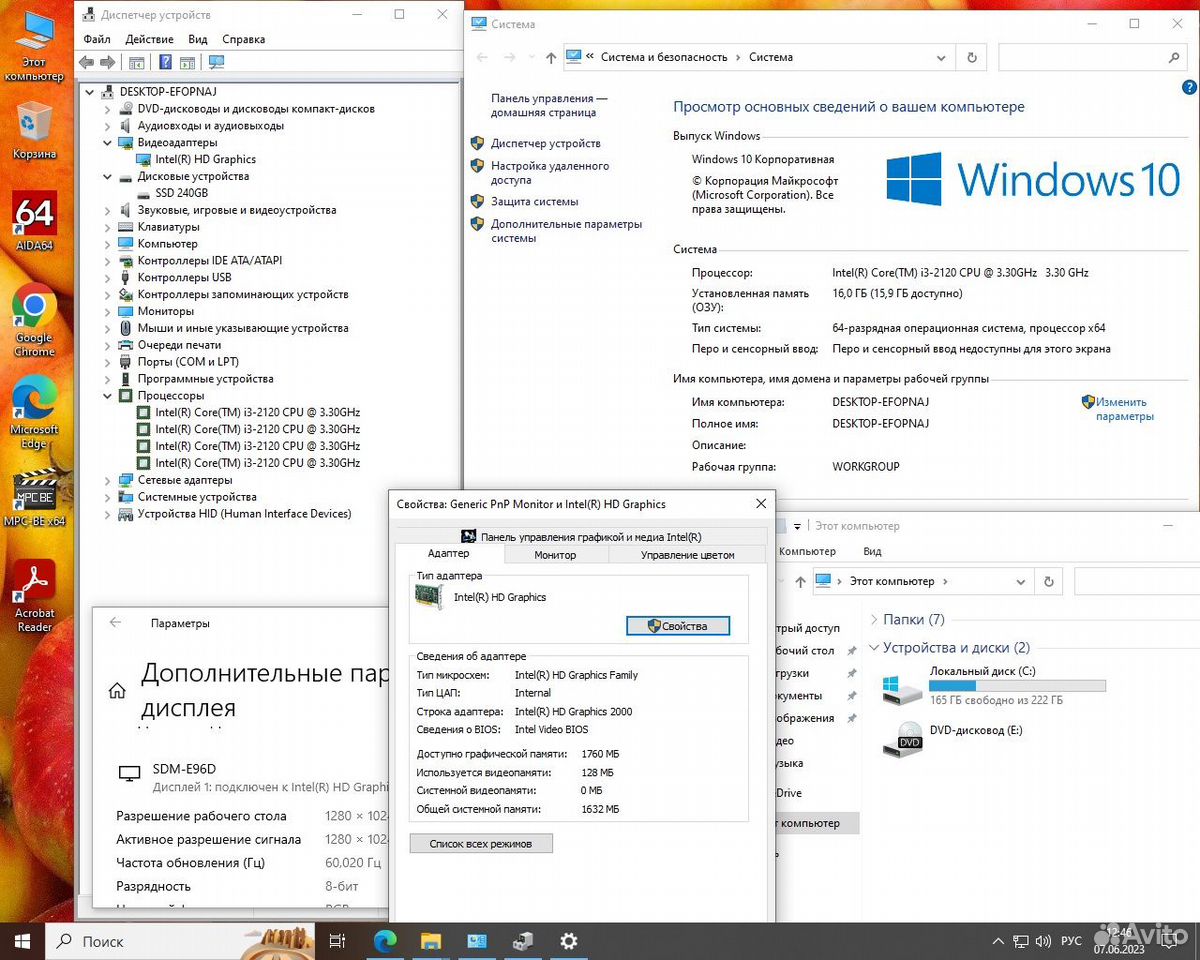Click Local disk (C:) usage bar
This screenshot has width=1200, height=960.
coord(1017,686)
